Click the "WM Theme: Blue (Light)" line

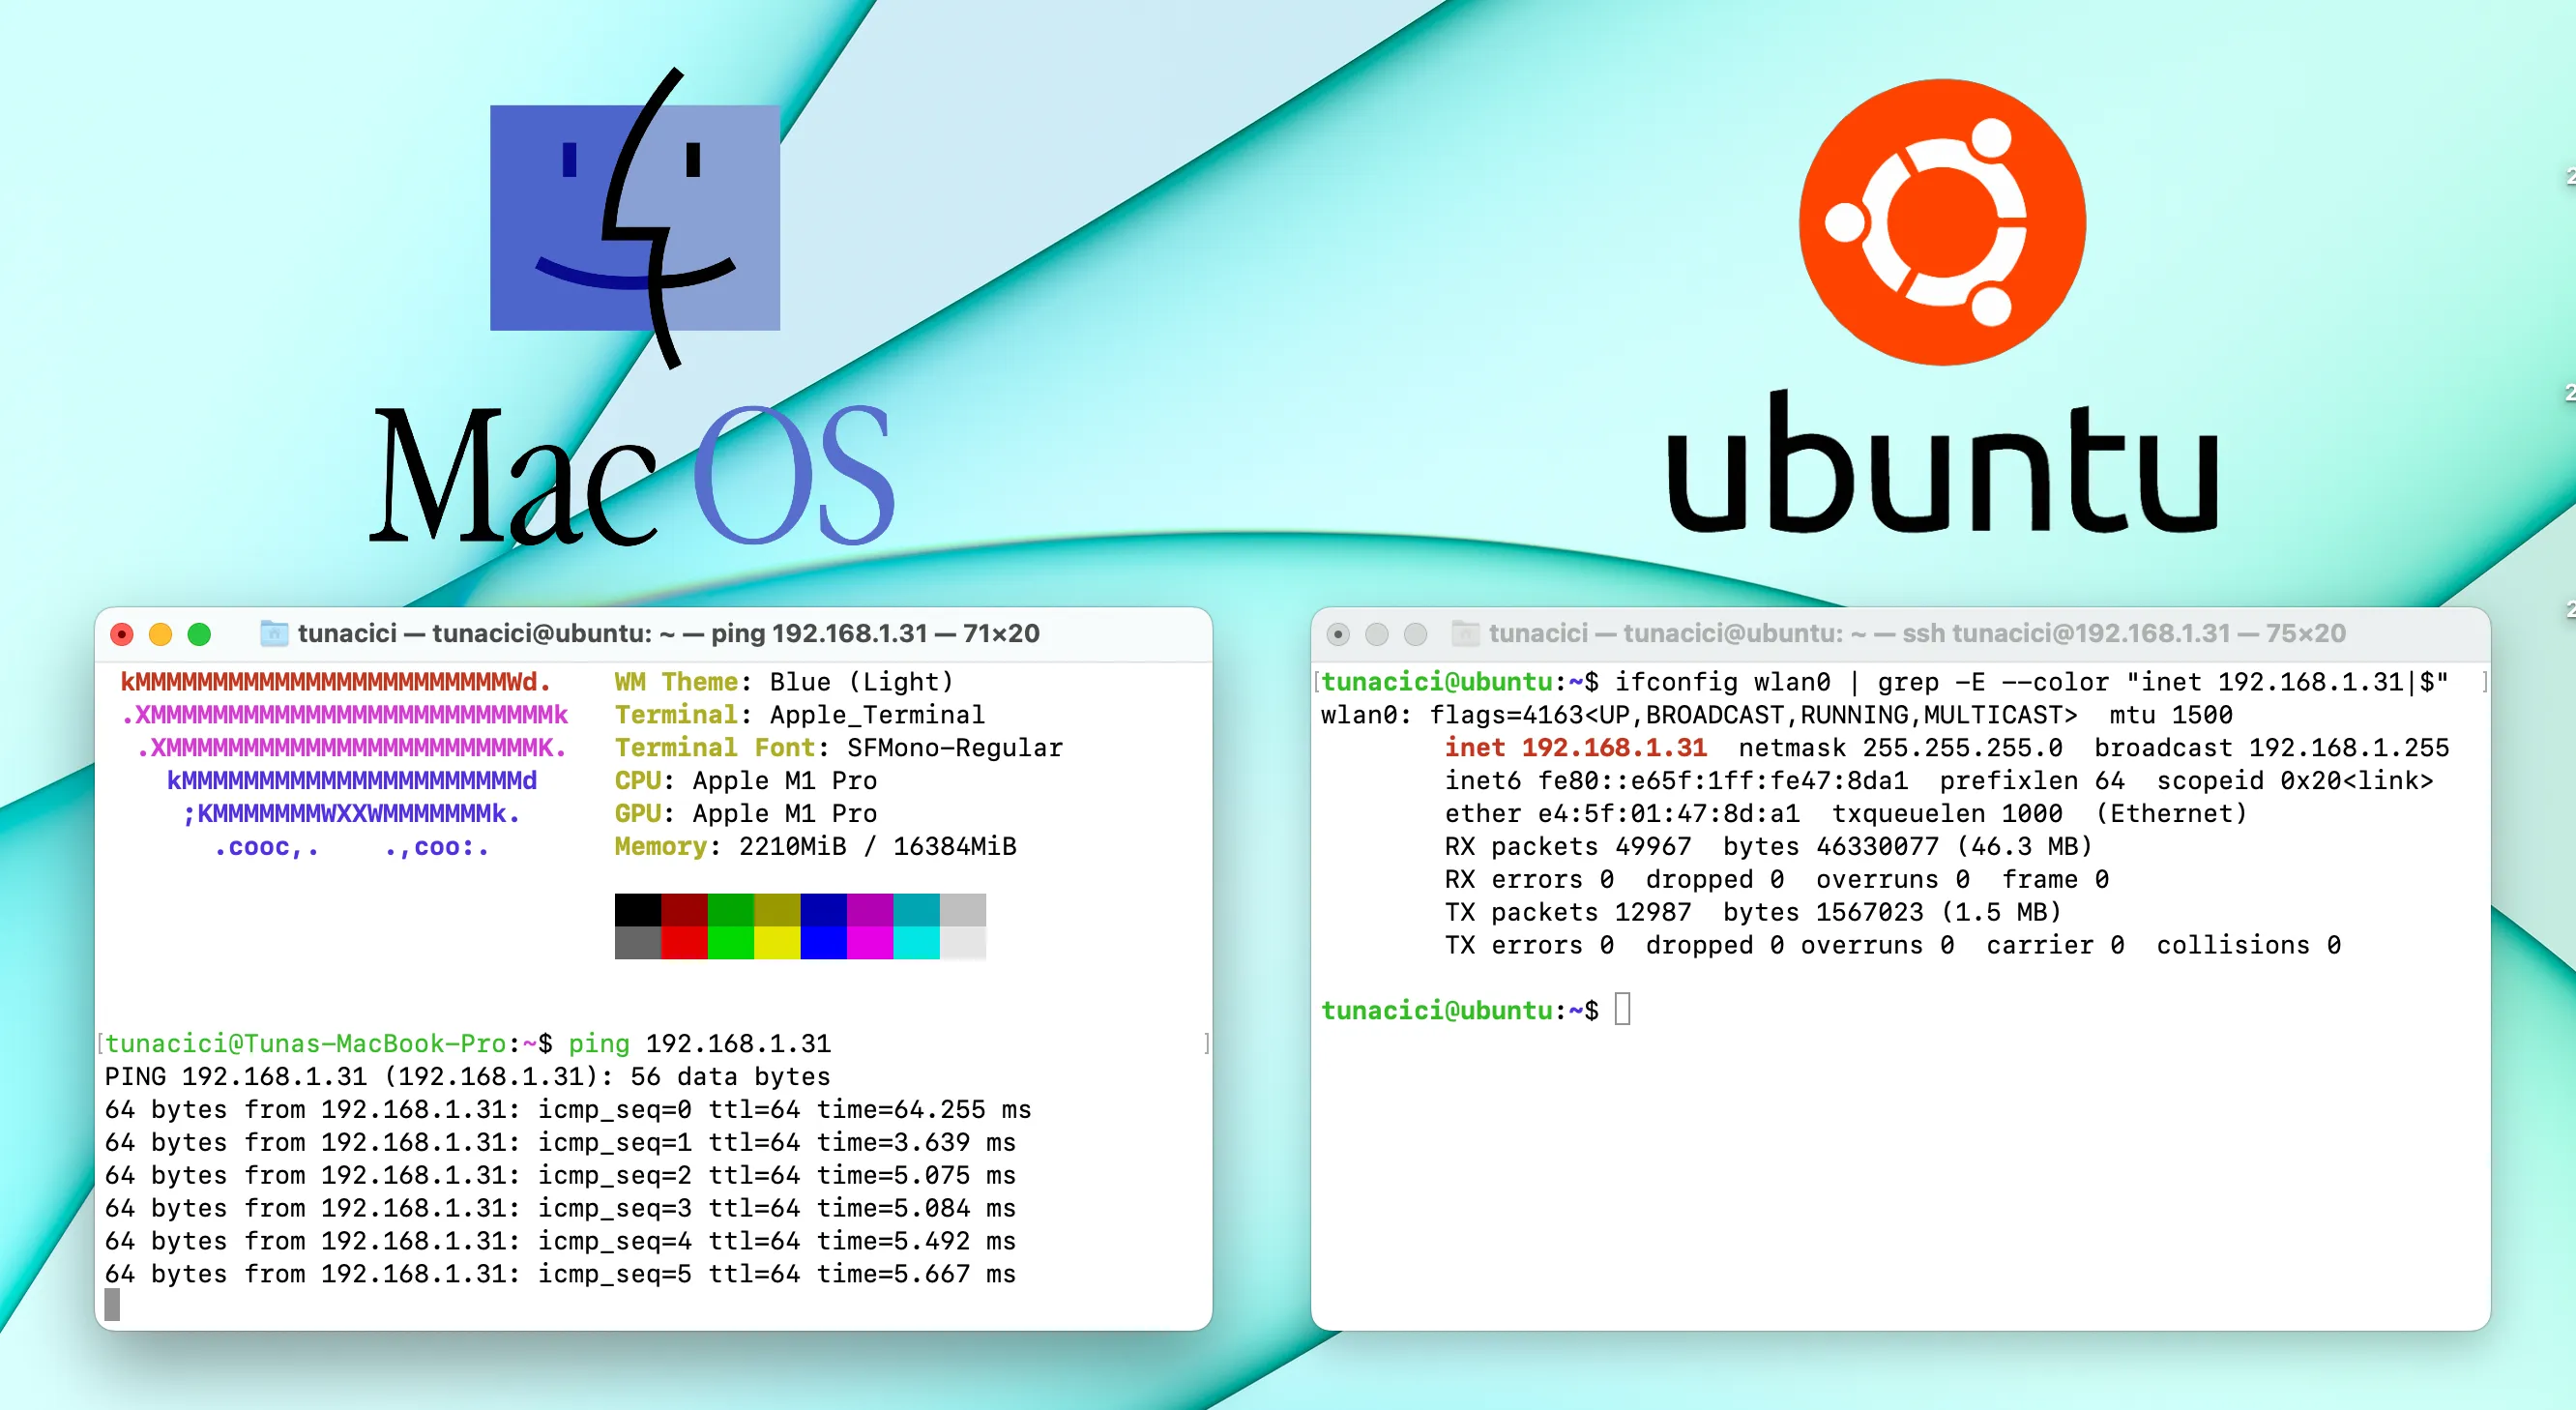click(x=784, y=682)
